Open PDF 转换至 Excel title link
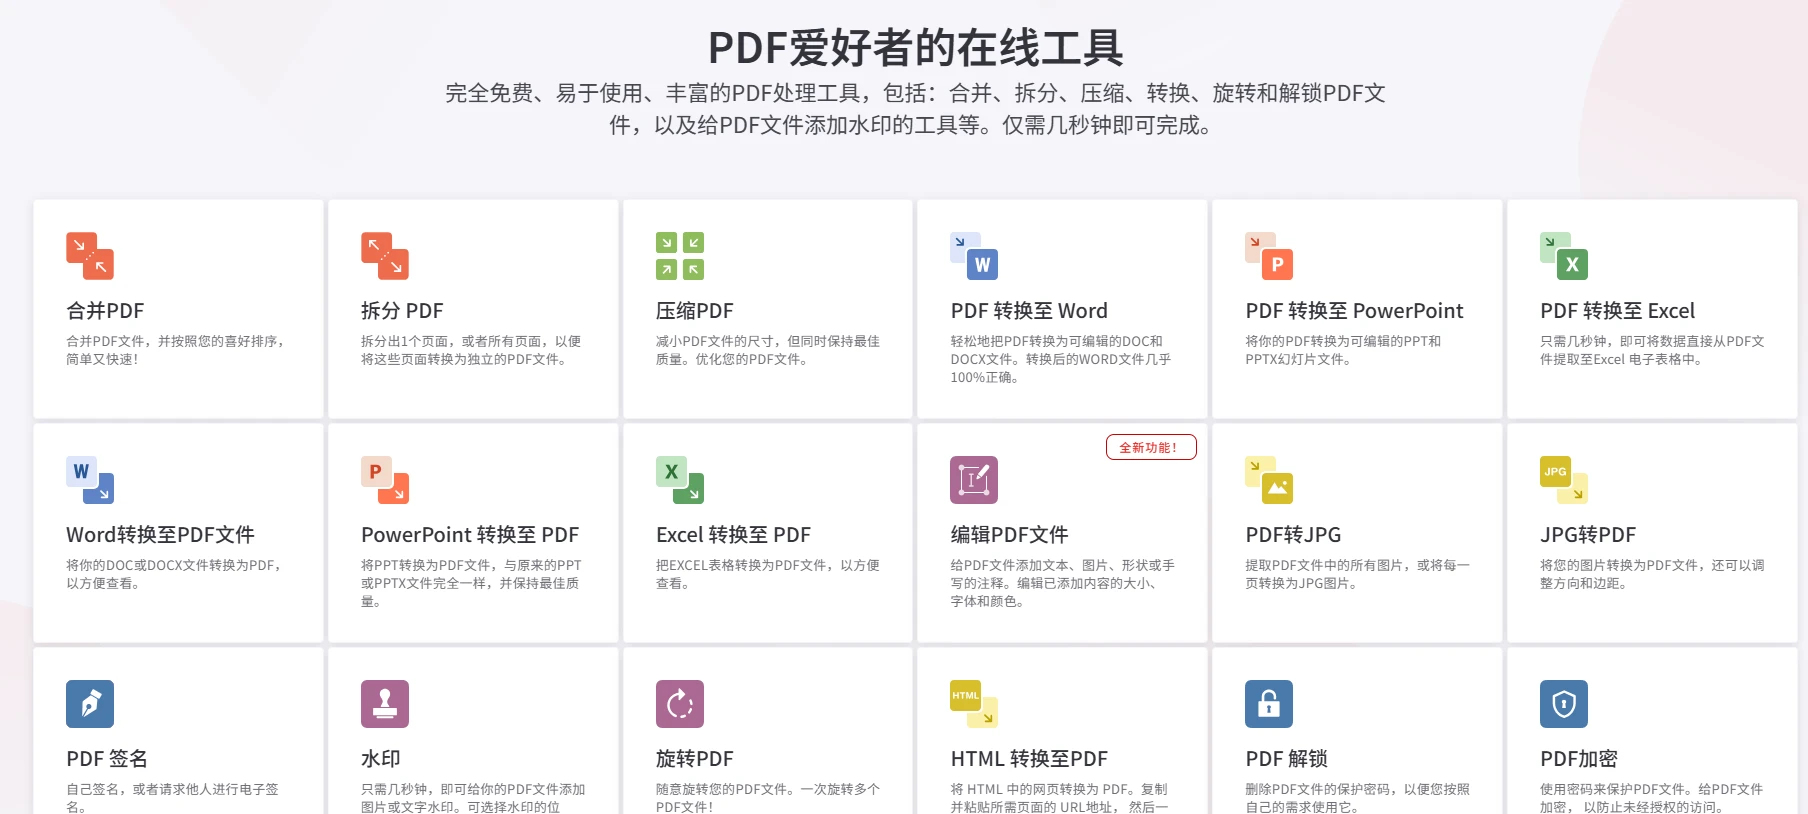 (x=1617, y=311)
